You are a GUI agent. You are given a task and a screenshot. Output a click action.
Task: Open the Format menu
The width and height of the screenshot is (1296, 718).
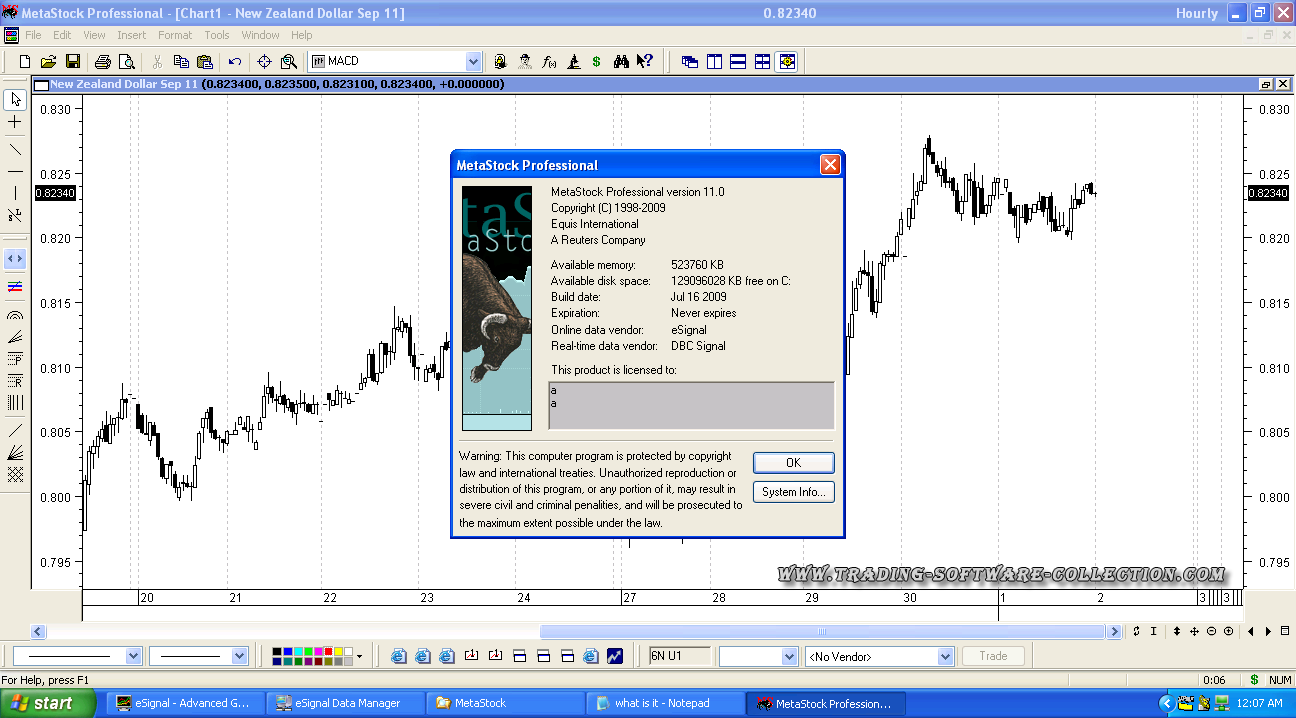point(175,35)
